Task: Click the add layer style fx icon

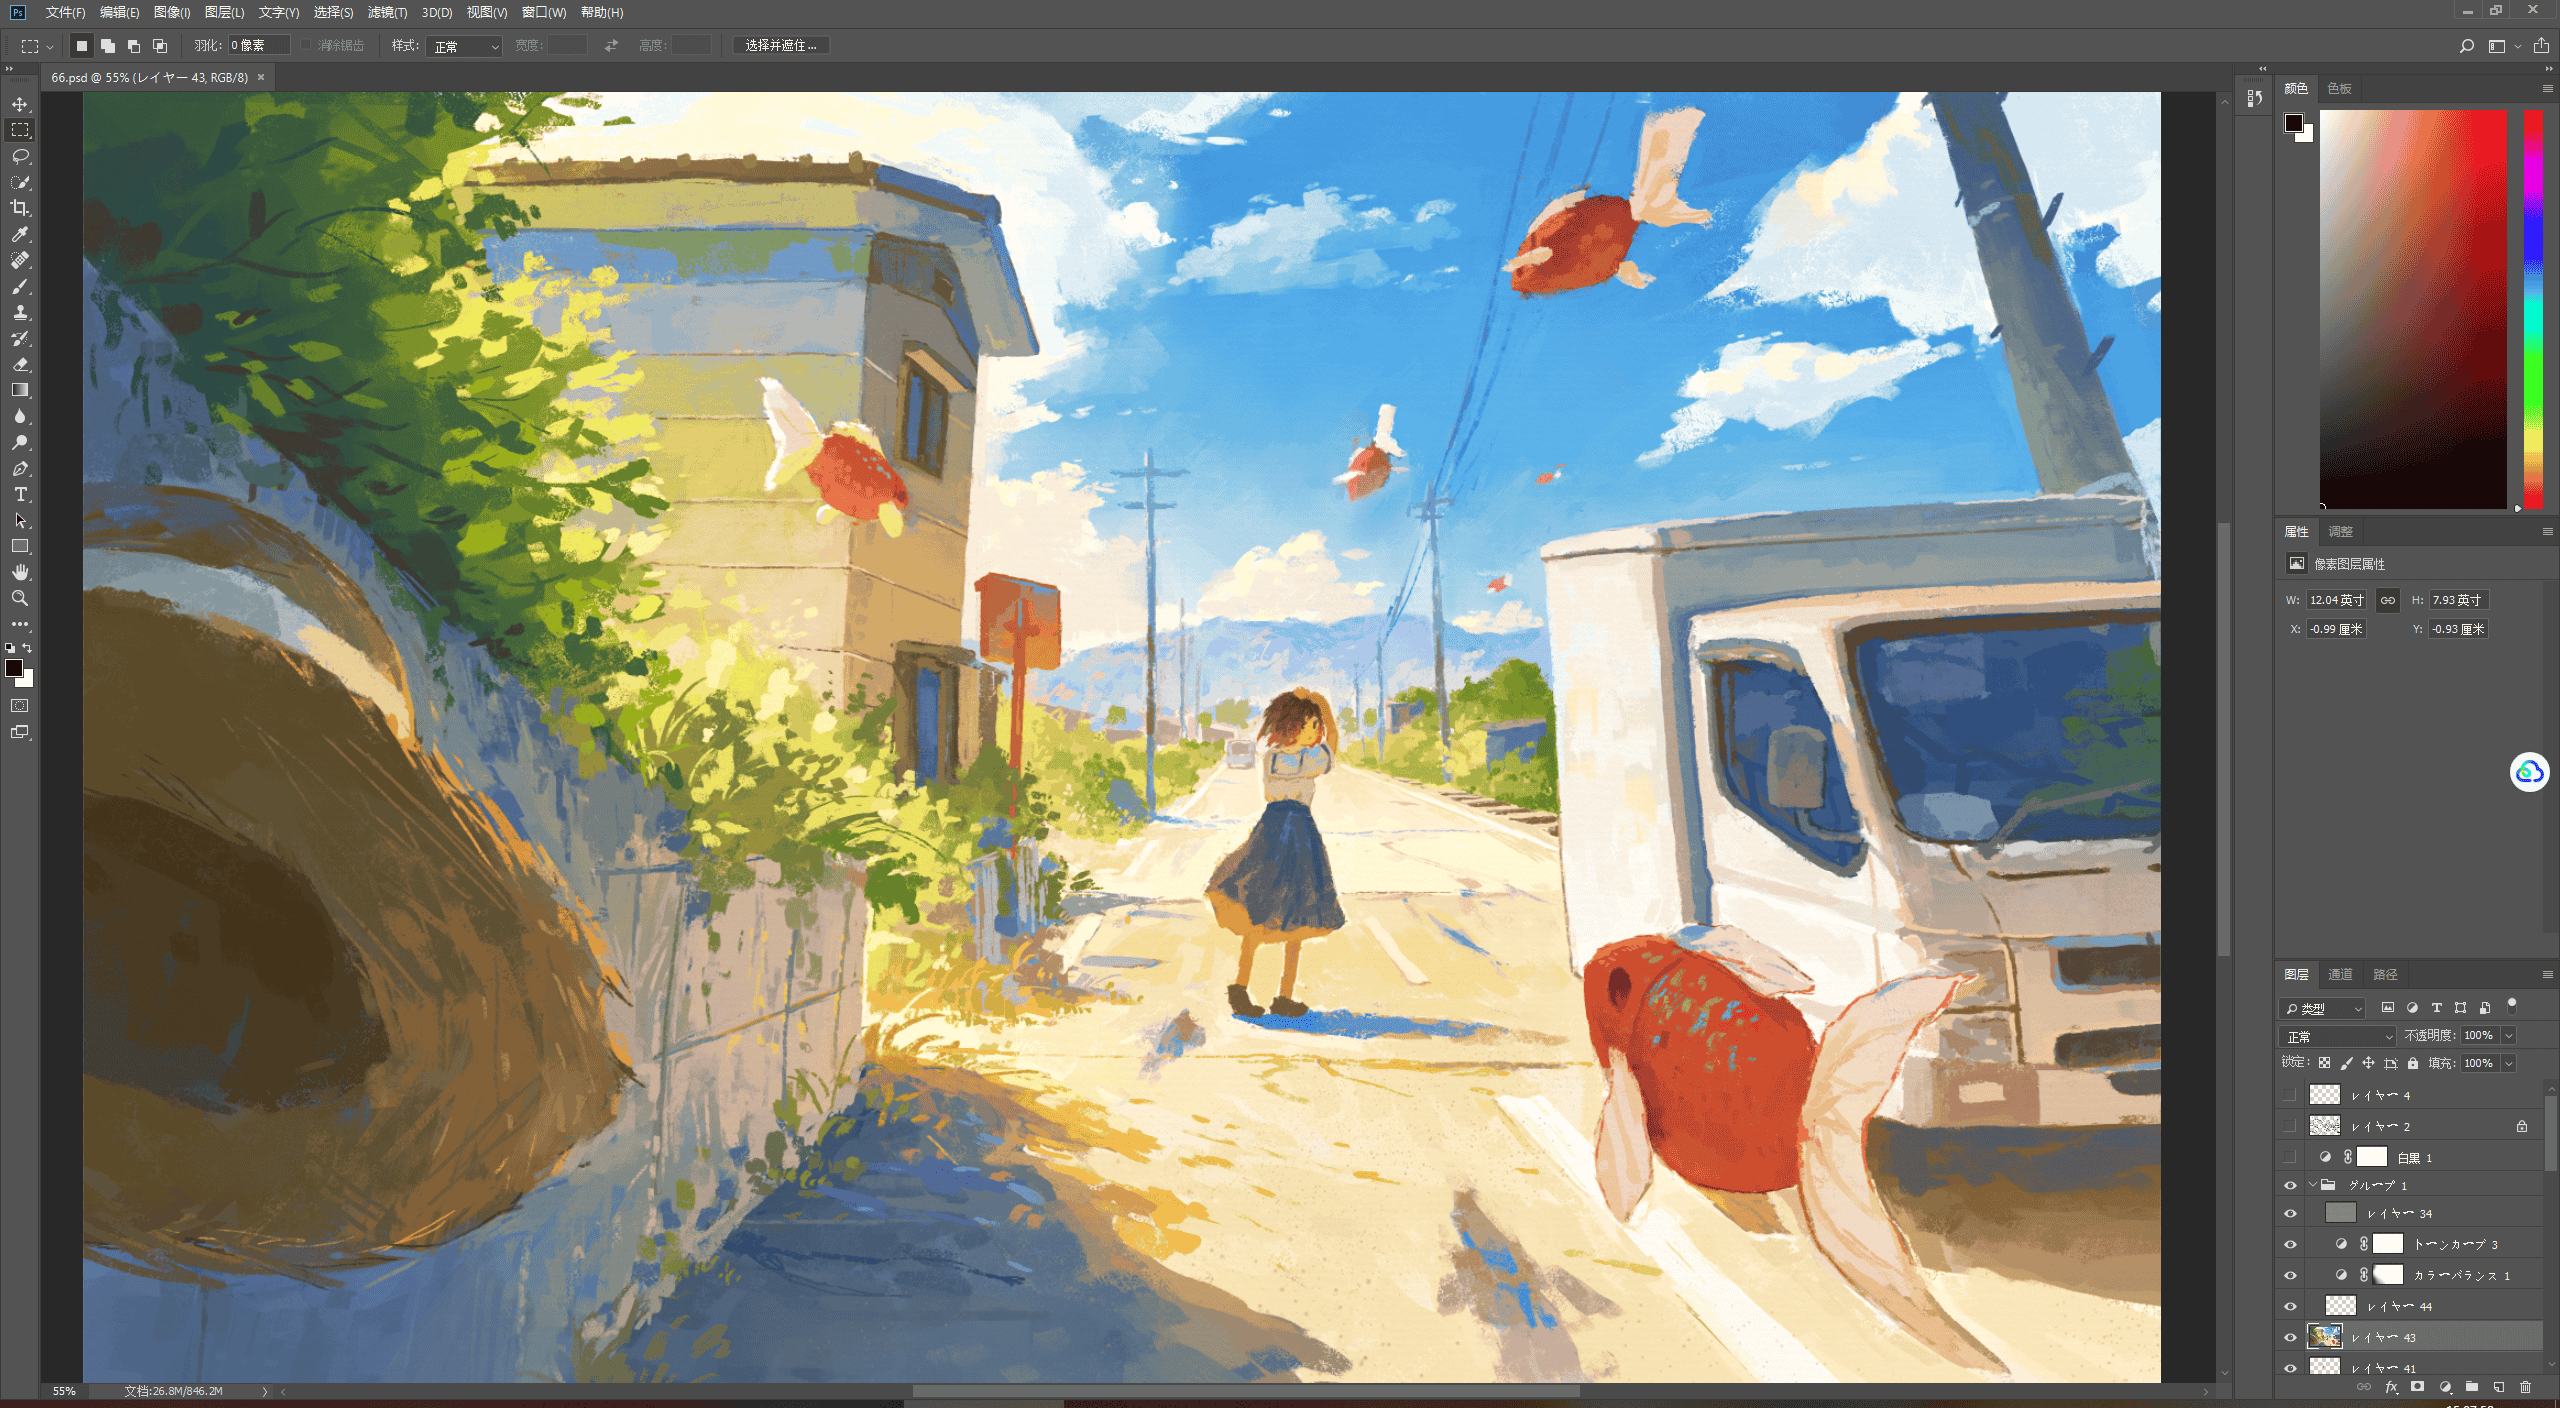Action: (2391, 1387)
